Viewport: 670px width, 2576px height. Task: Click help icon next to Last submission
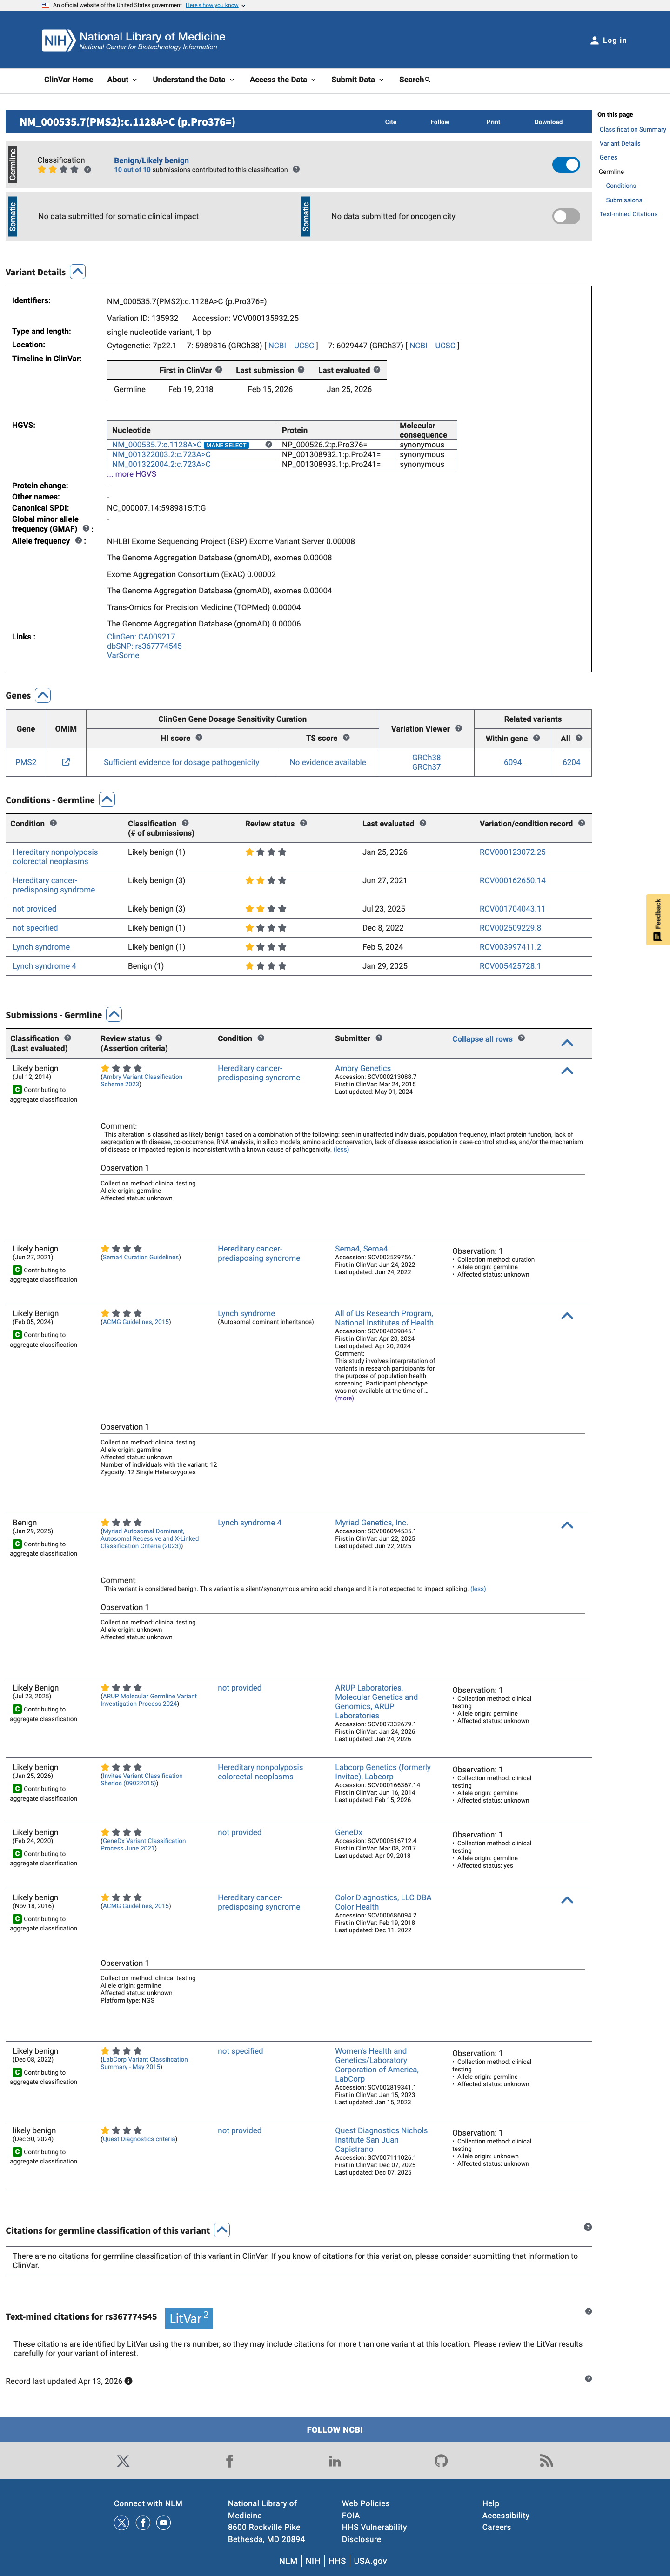[x=301, y=370]
